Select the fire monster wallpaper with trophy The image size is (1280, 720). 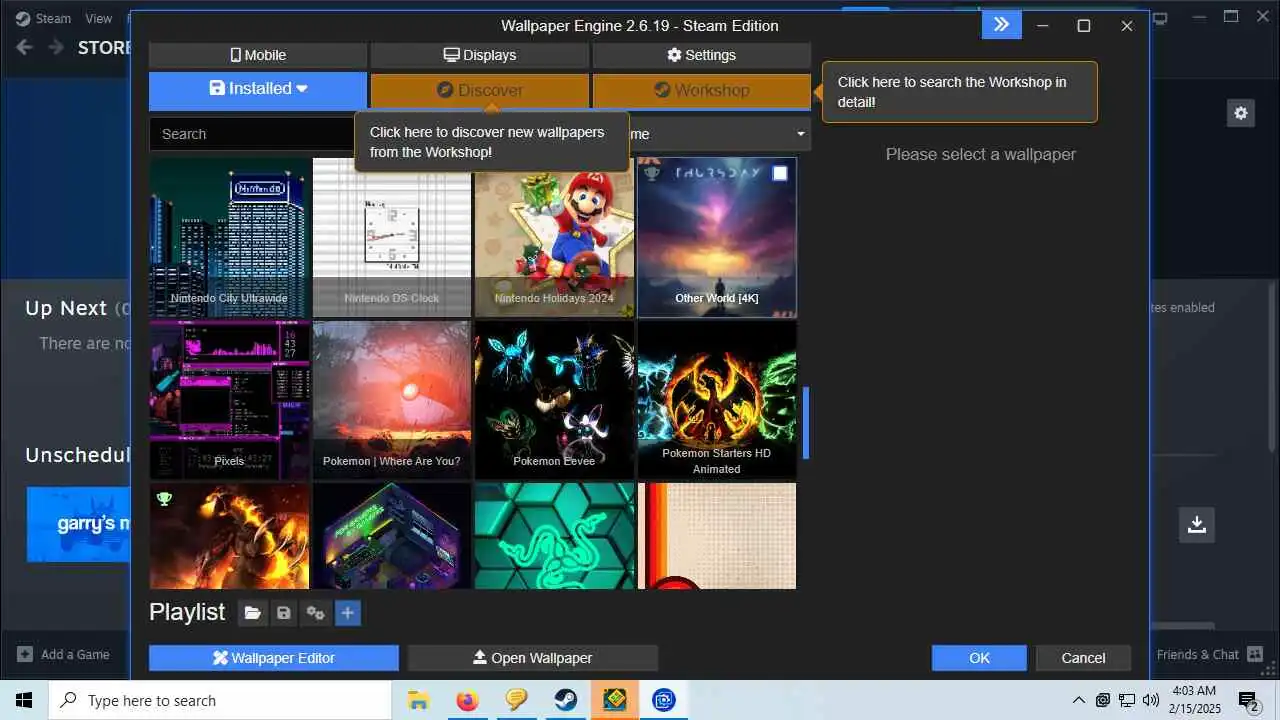tap(229, 536)
